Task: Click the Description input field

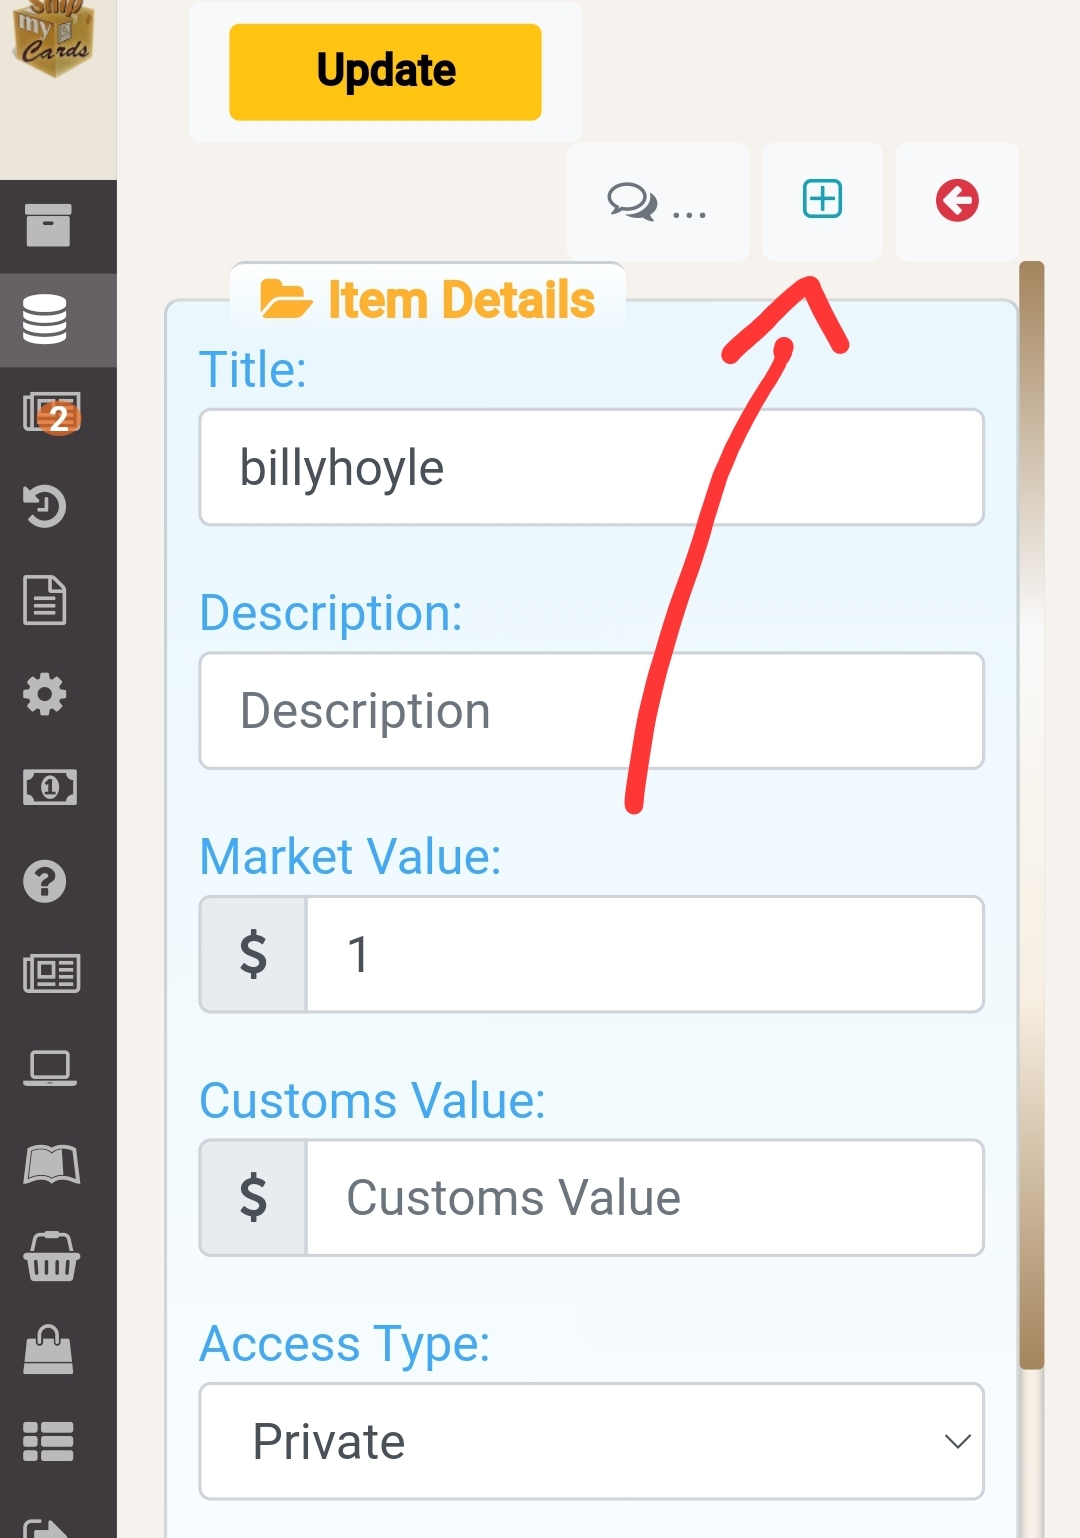Action: point(591,711)
